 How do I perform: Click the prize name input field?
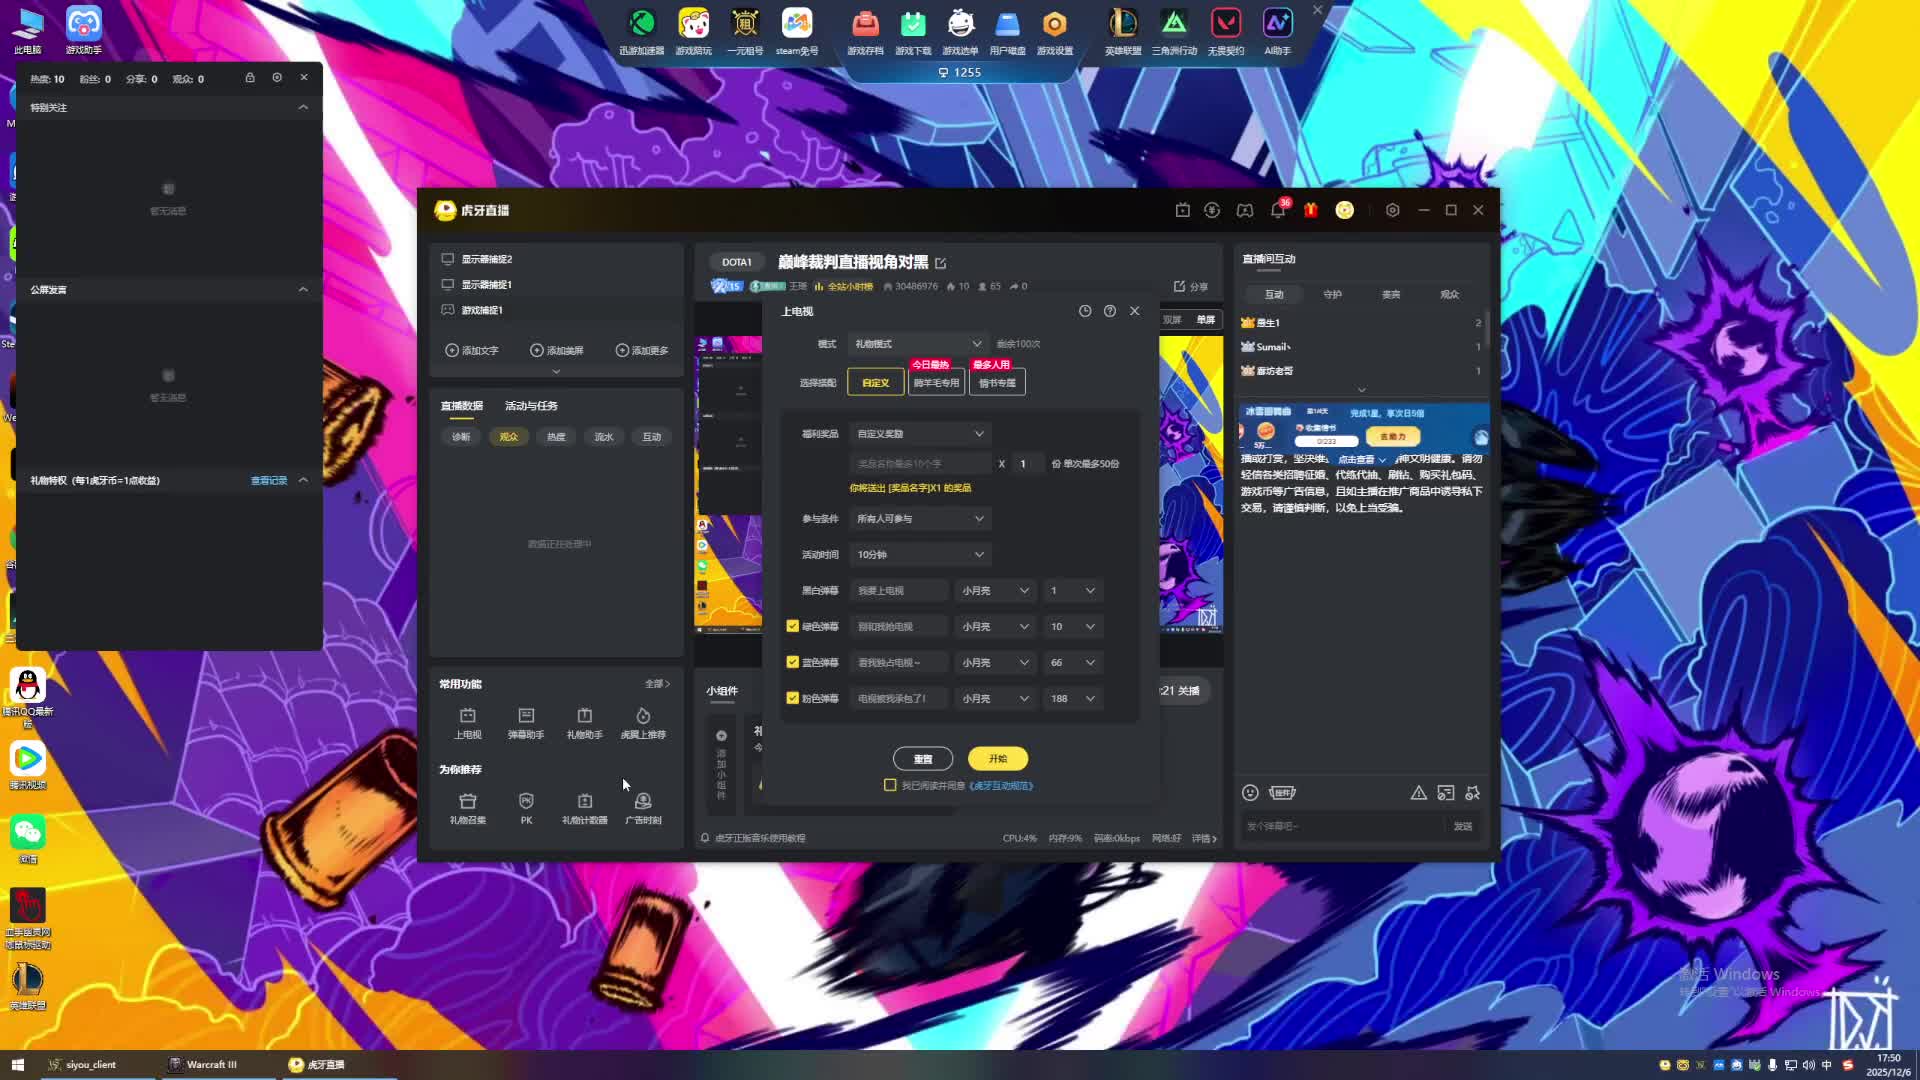tap(920, 464)
